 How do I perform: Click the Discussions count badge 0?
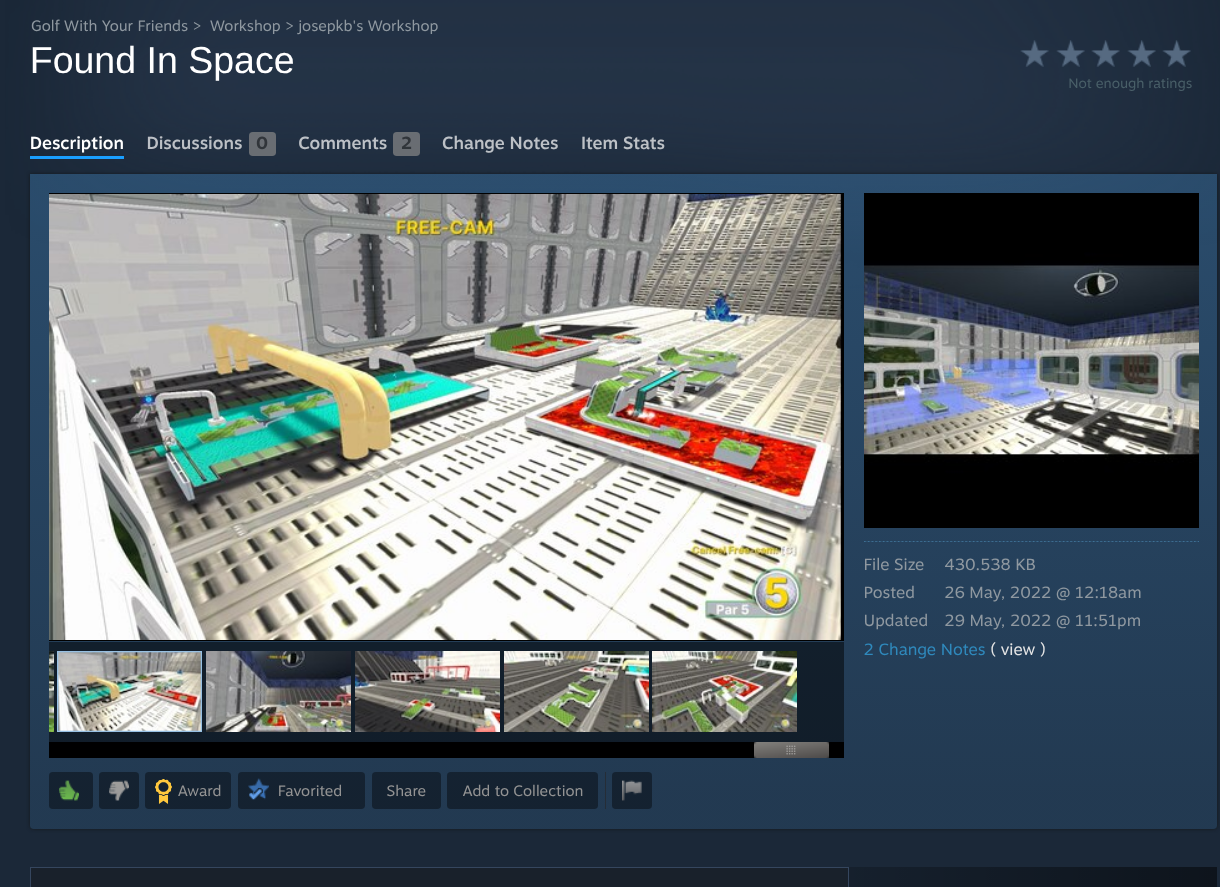click(x=262, y=143)
